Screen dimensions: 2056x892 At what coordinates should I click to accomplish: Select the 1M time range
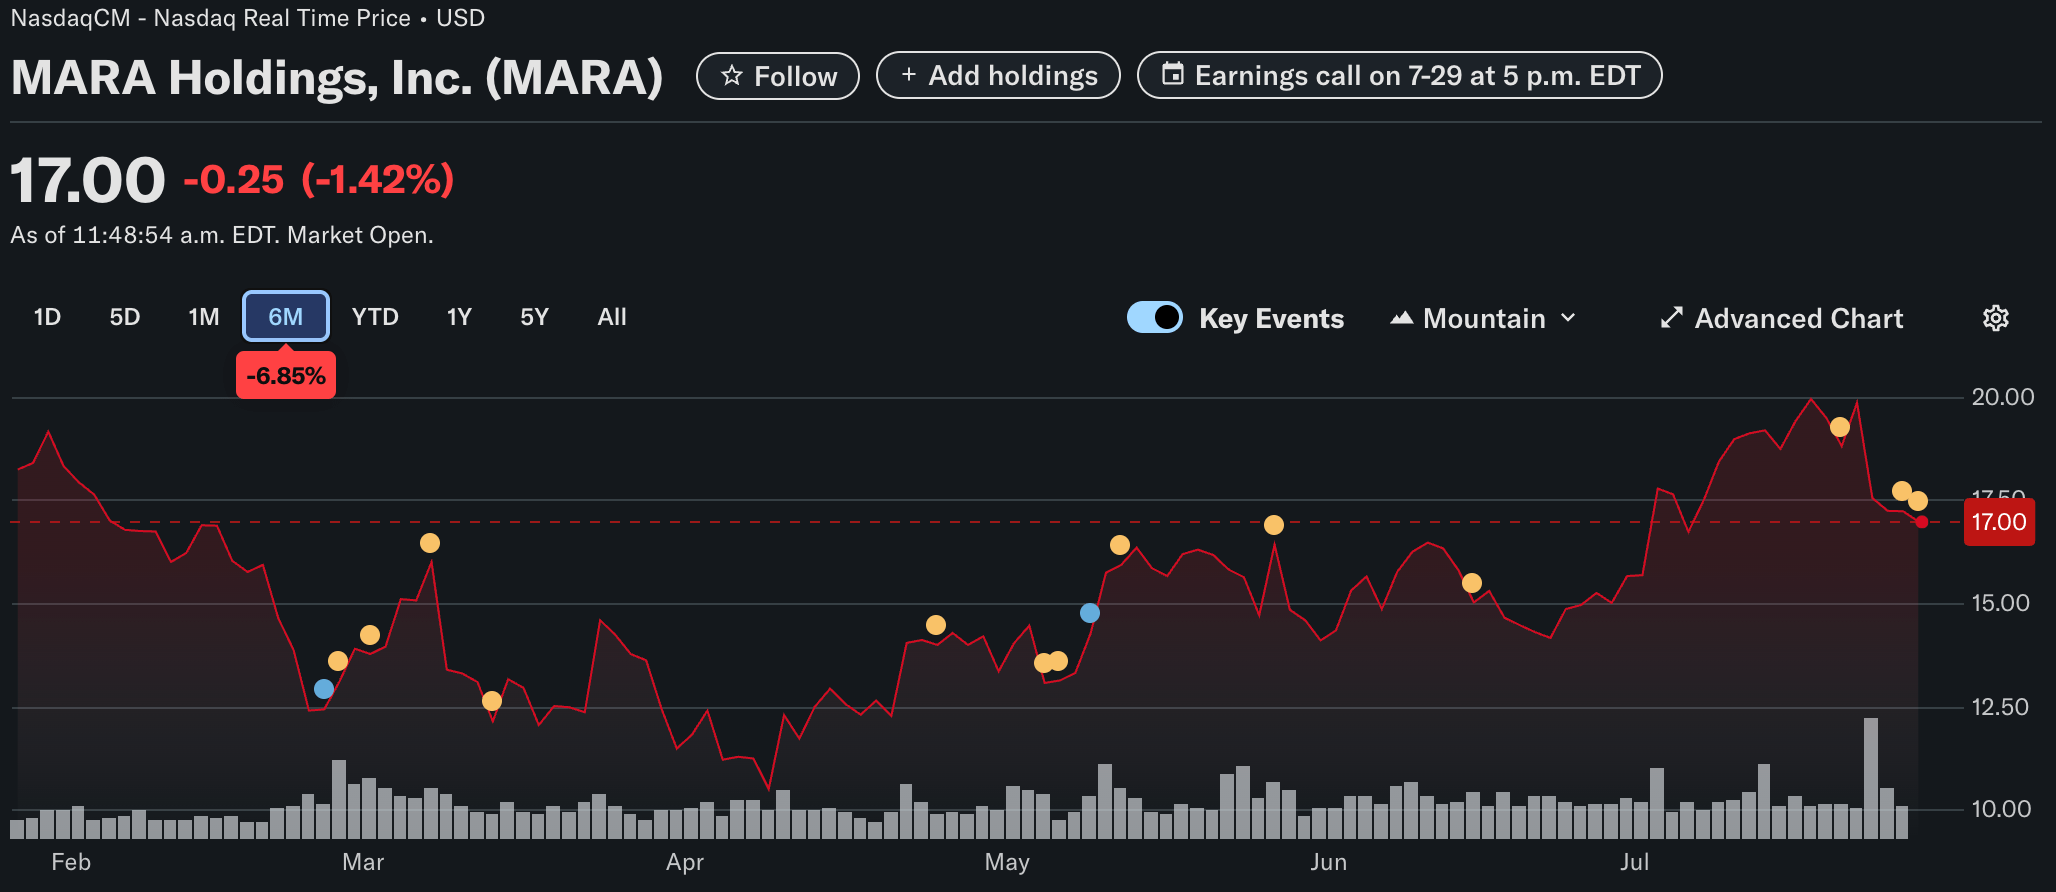203,317
